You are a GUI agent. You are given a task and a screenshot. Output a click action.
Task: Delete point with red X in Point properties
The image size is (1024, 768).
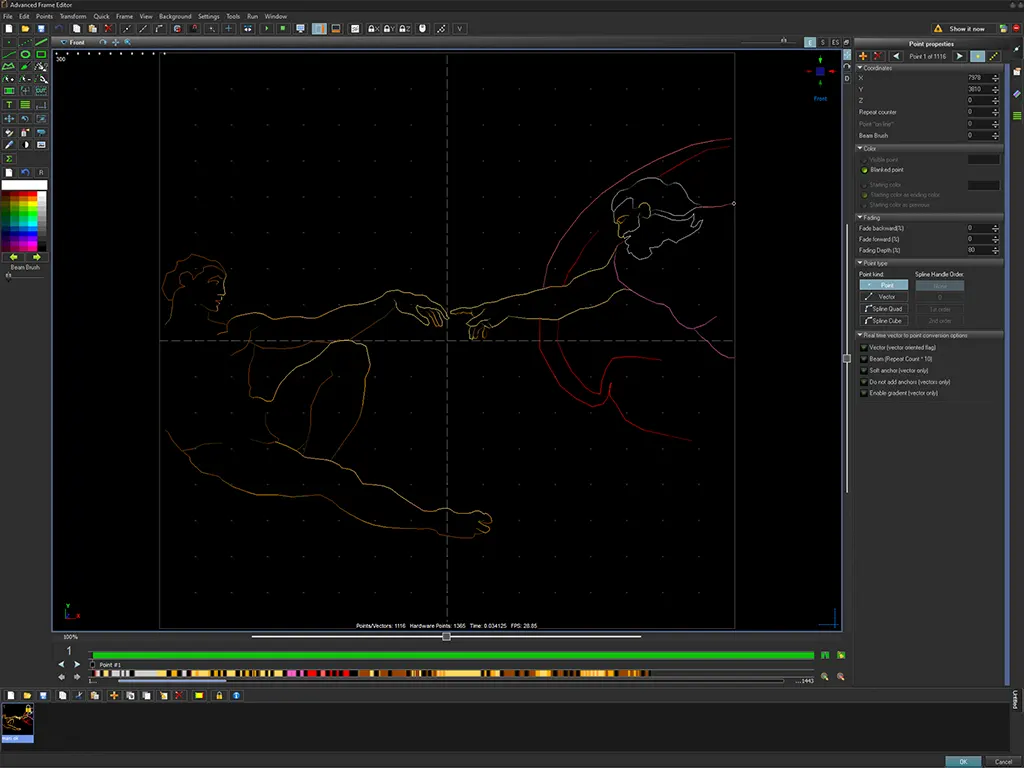click(x=878, y=56)
